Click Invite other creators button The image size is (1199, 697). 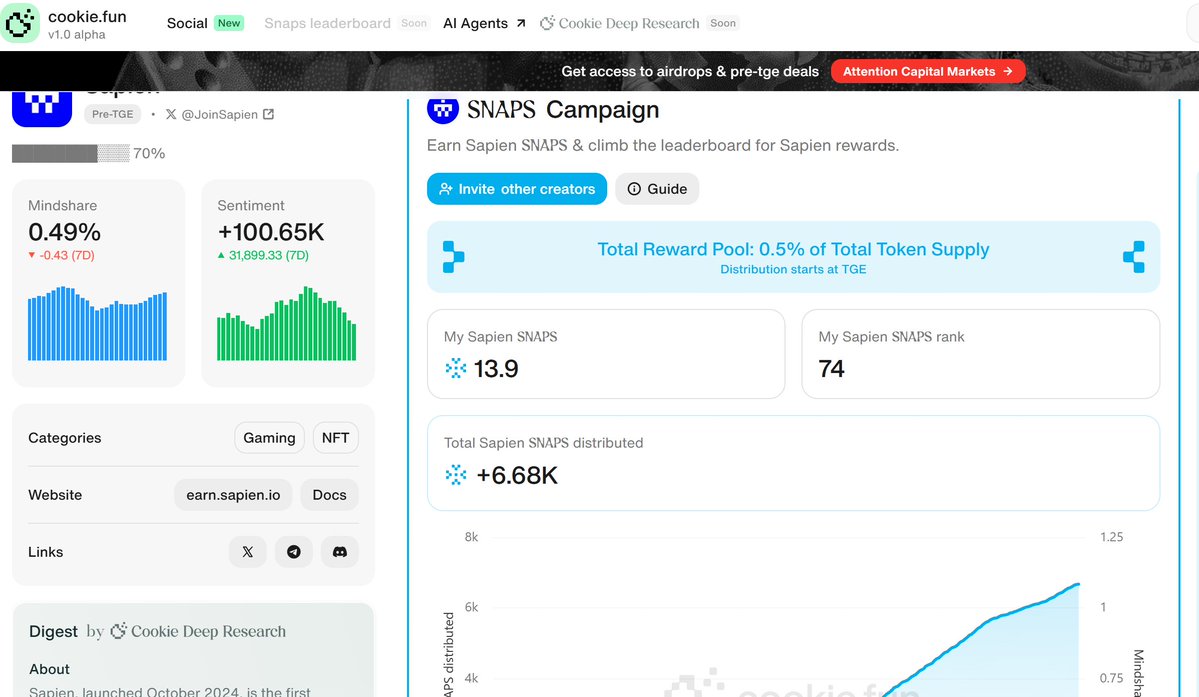coord(517,189)
